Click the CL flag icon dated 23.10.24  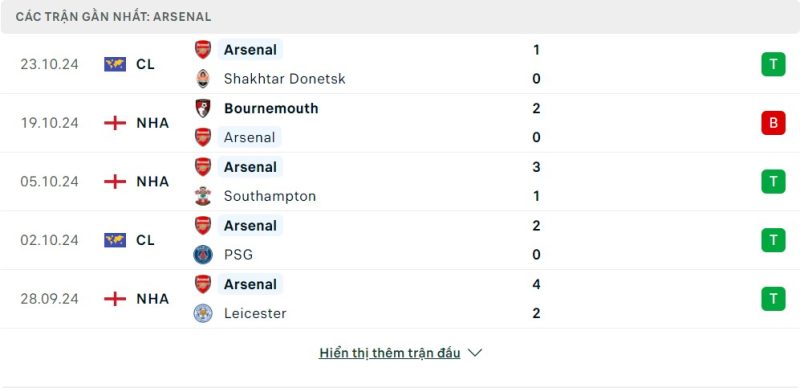pyautogui.click(x=115, y=64)
